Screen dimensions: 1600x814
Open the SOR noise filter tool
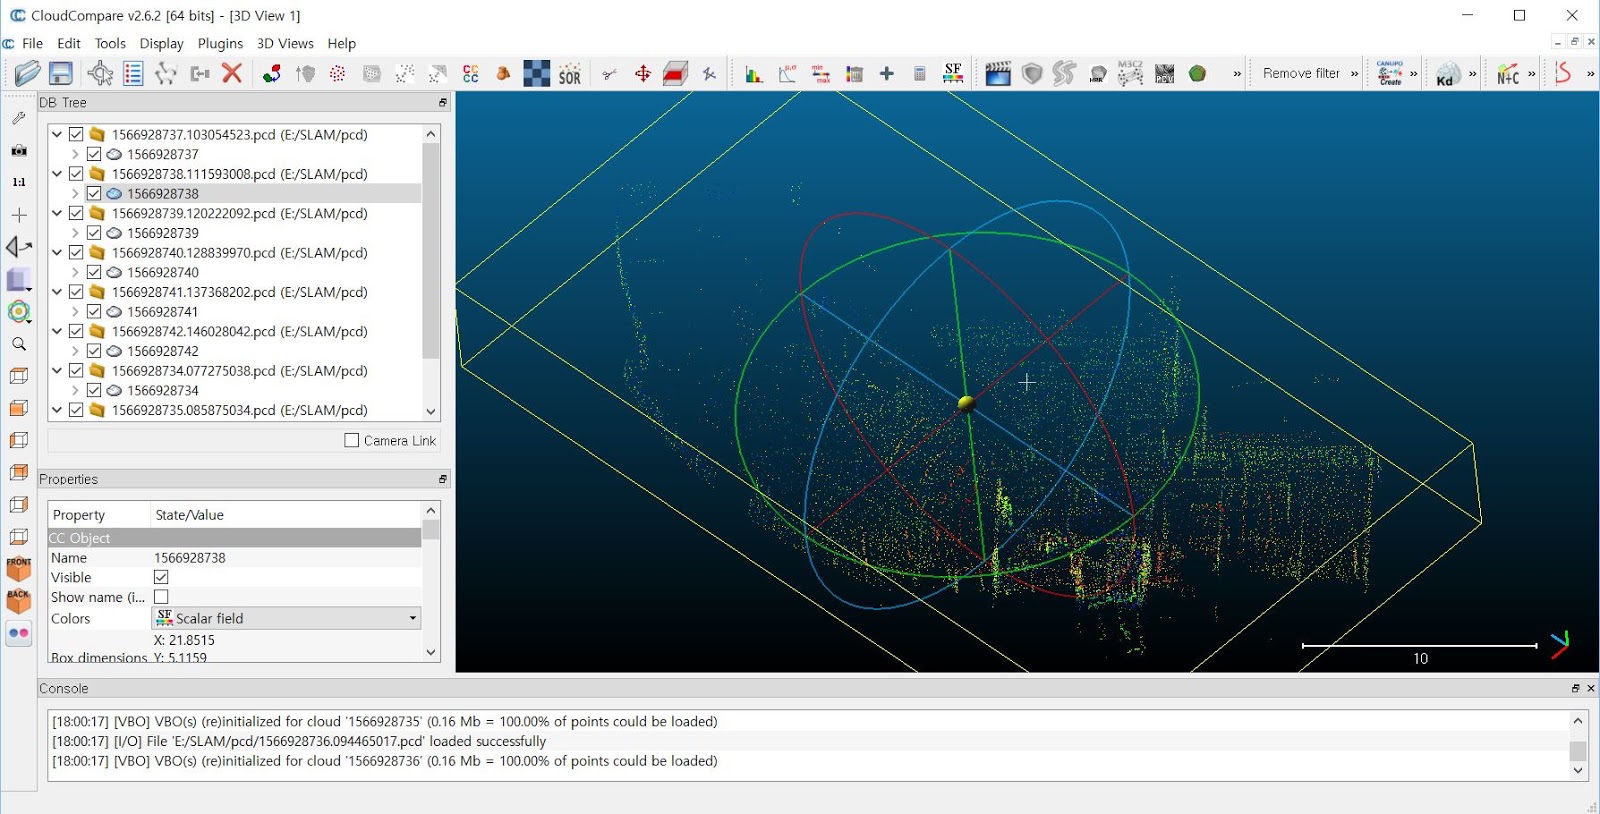click(x=570, y=74)
